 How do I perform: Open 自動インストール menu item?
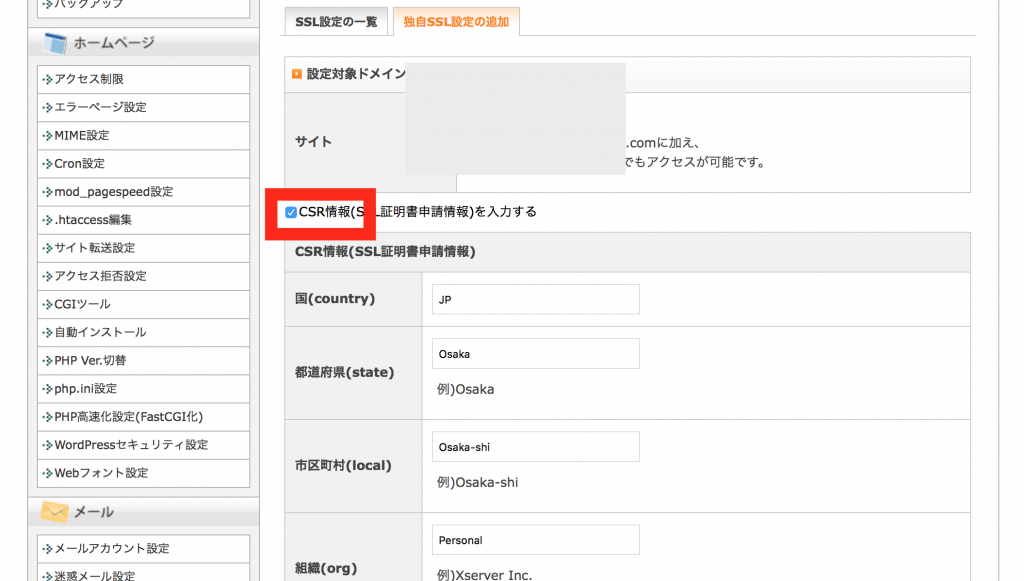100,332
